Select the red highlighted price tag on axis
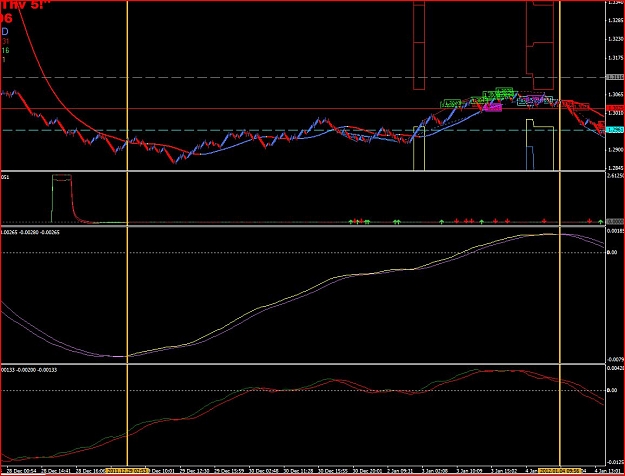 (615, 108)
